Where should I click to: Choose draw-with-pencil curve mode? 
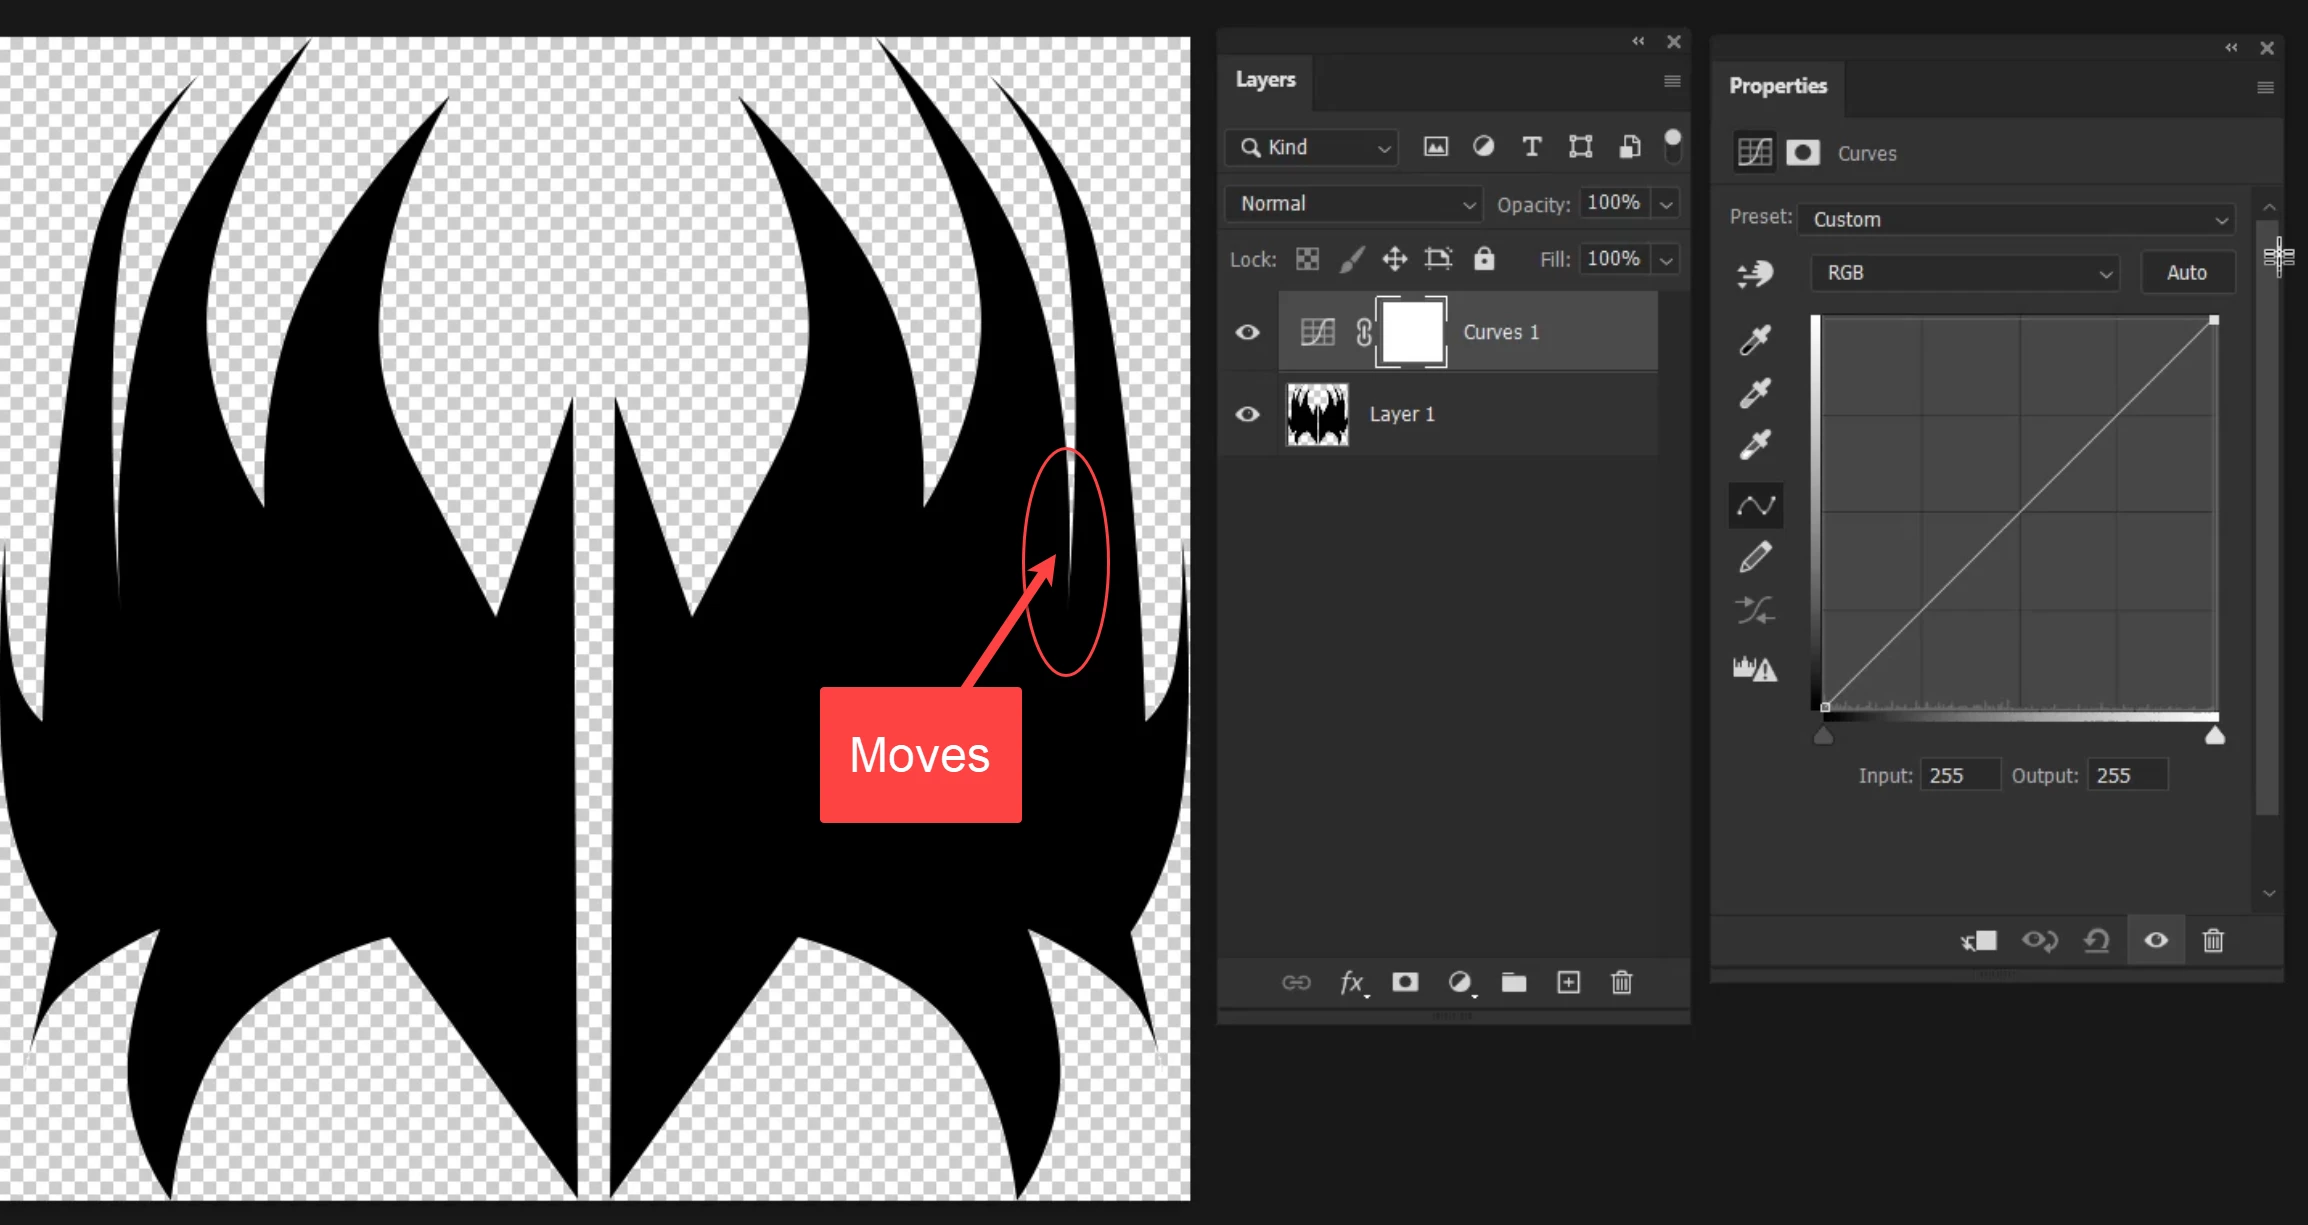tap(1755, 557)
